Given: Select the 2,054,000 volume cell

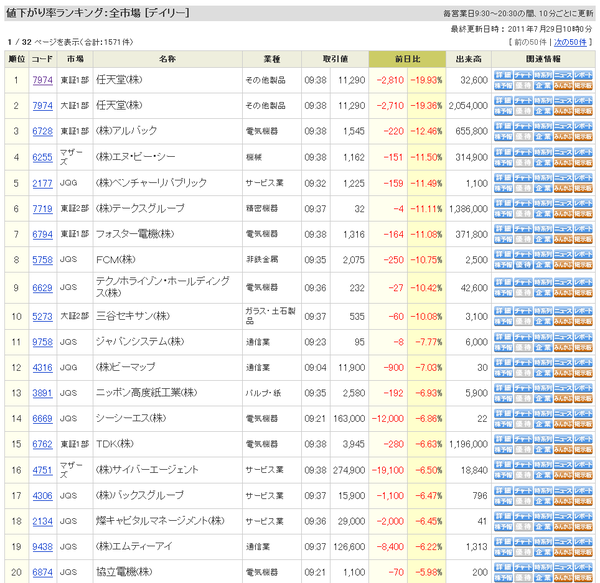Looking at the screenshot, I should tap(468, 106).
